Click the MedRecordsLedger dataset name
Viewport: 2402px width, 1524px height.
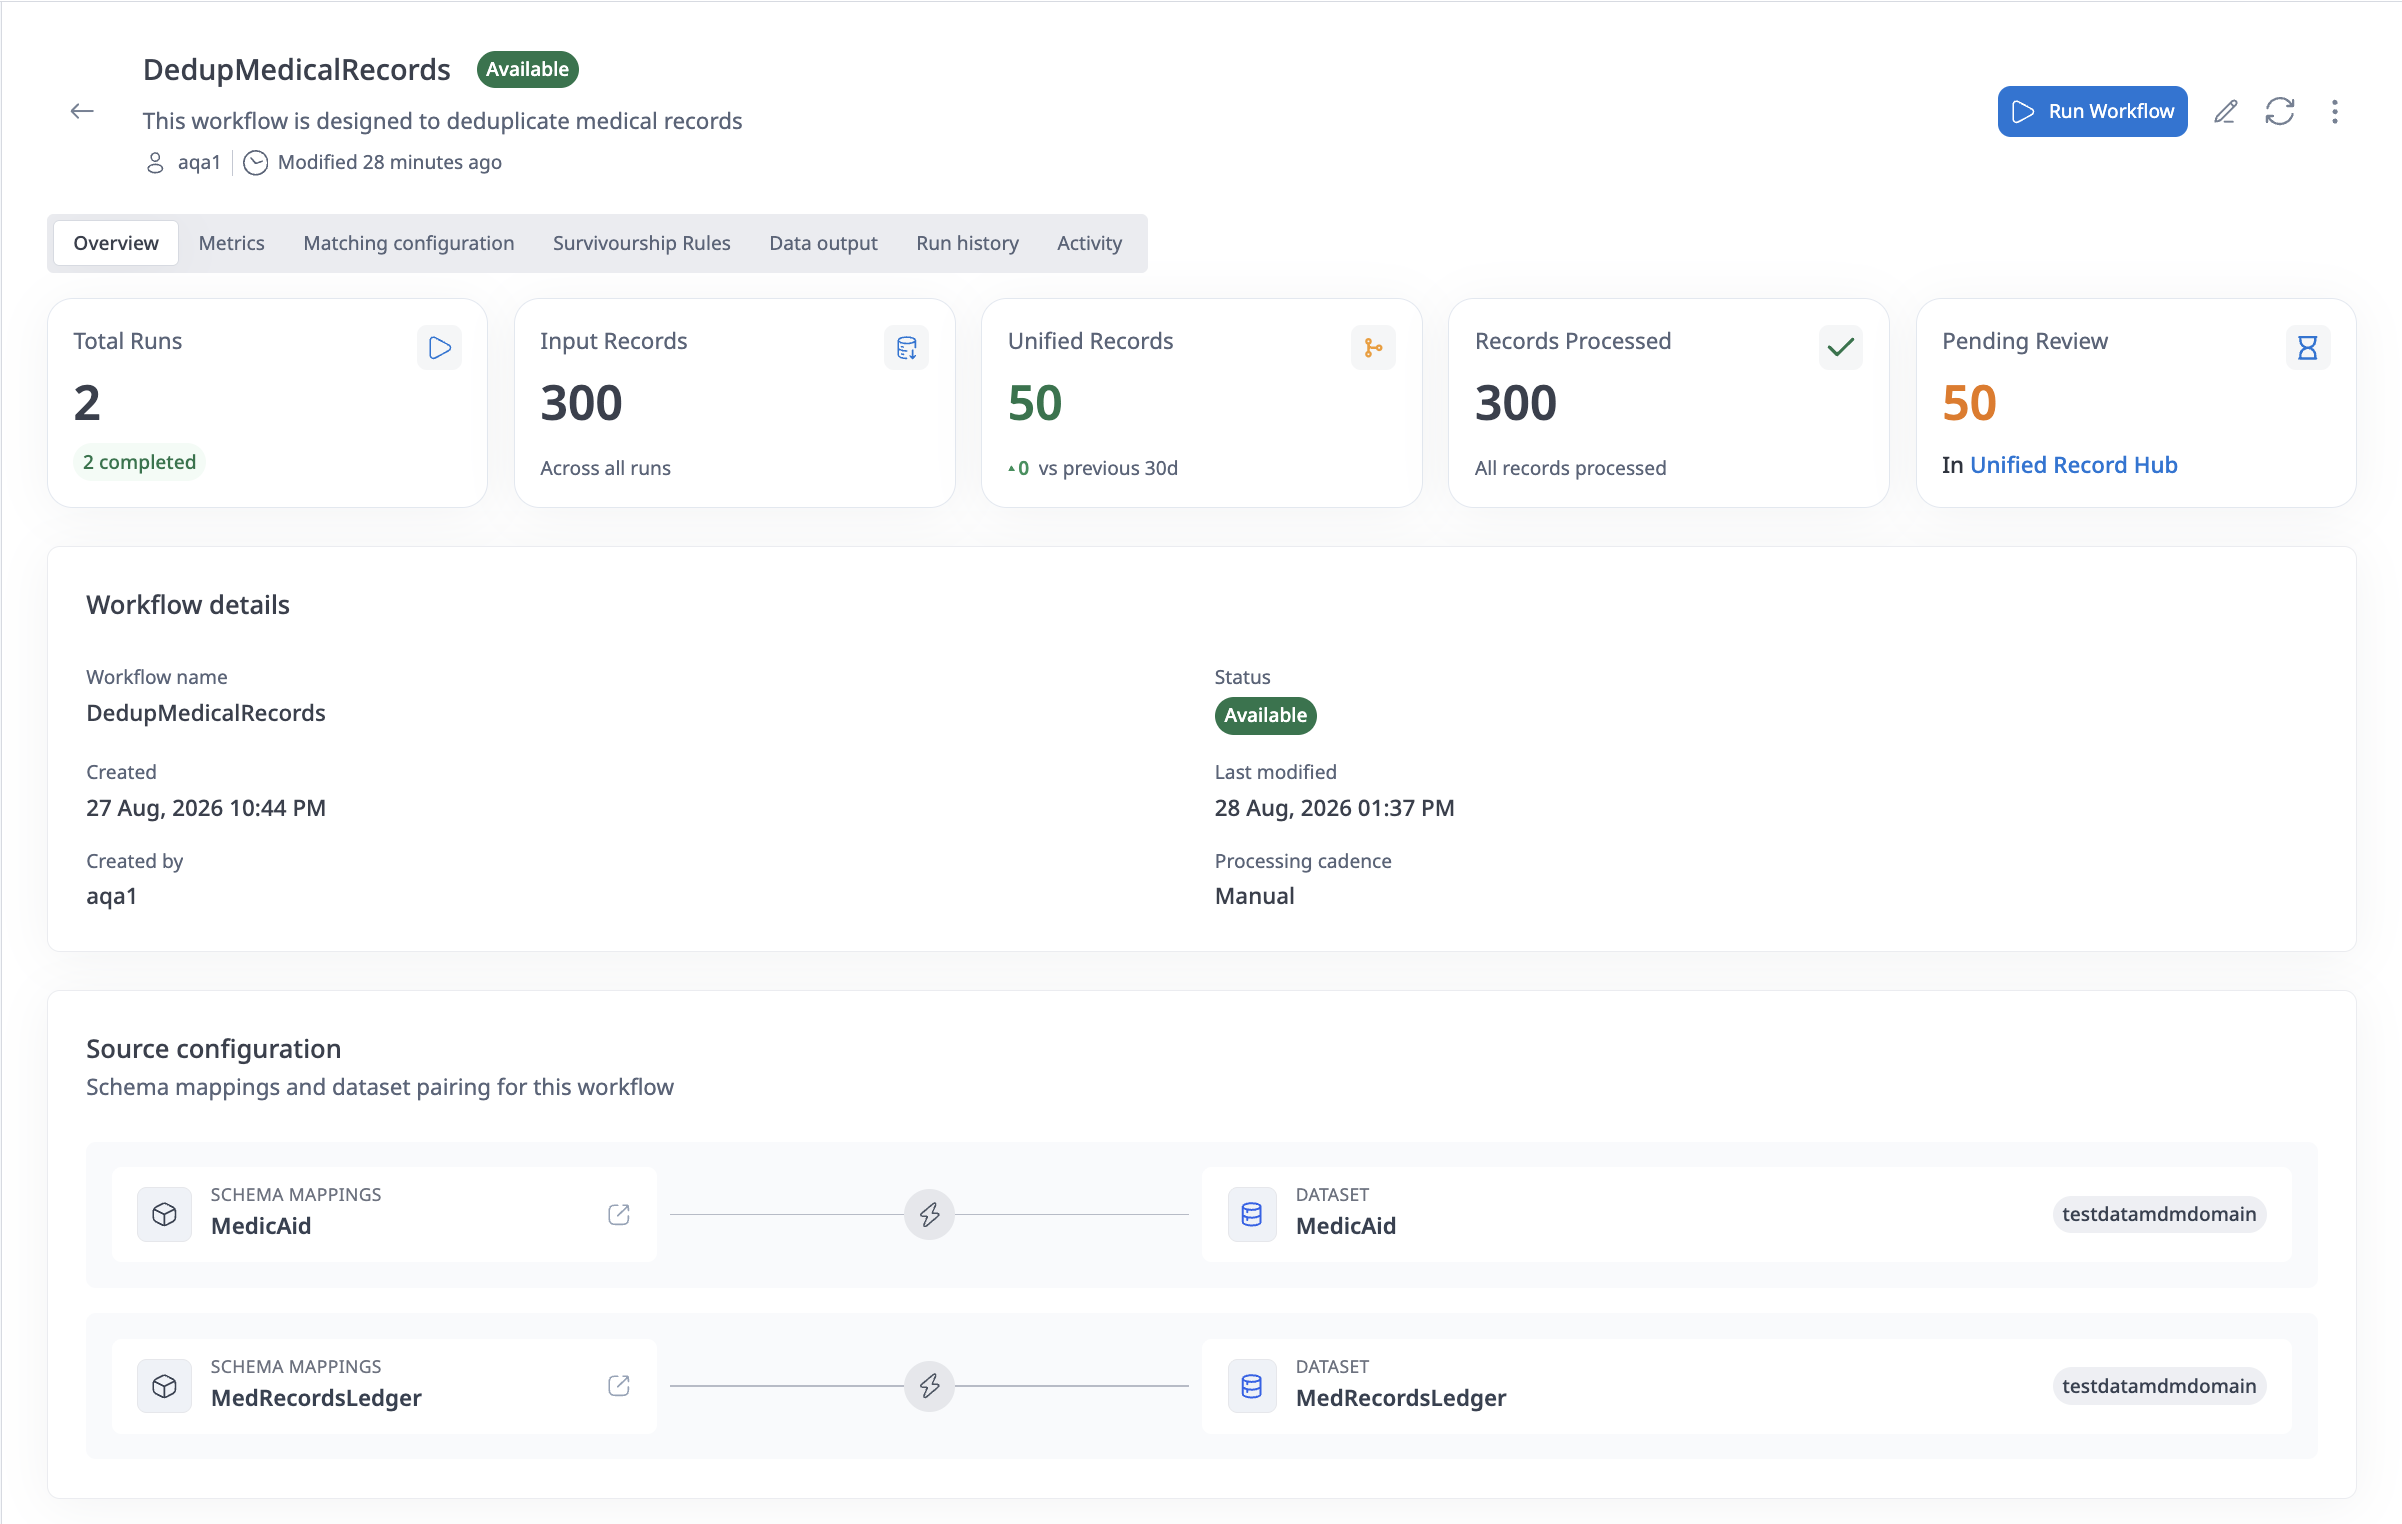coord(1401,1398)
